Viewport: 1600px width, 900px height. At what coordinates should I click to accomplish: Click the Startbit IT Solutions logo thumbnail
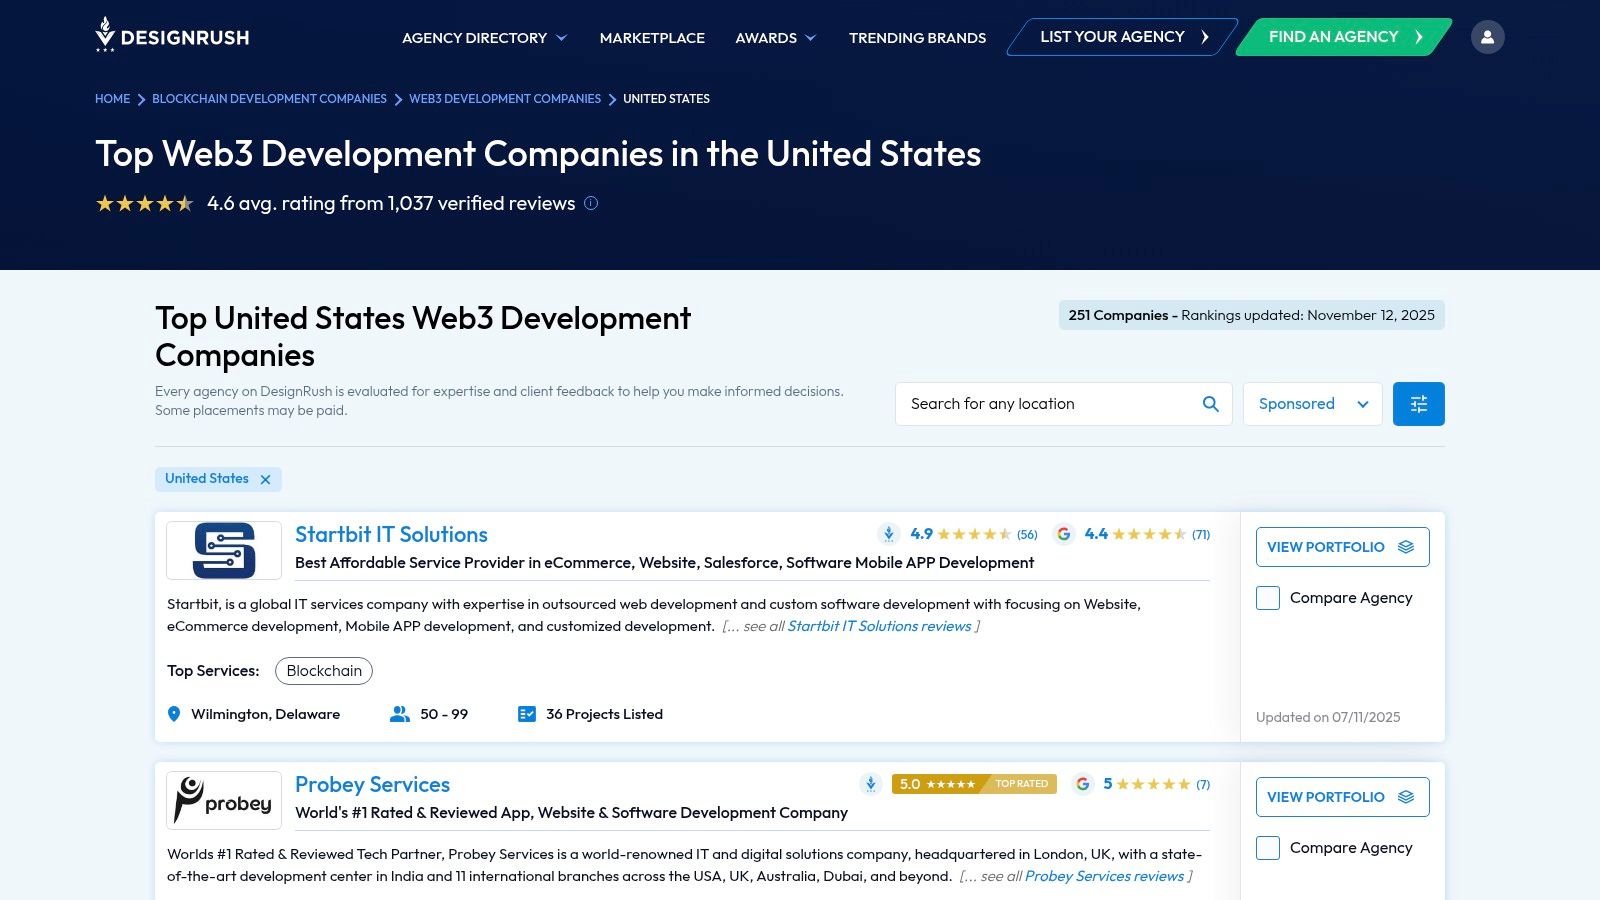(224, 550)
